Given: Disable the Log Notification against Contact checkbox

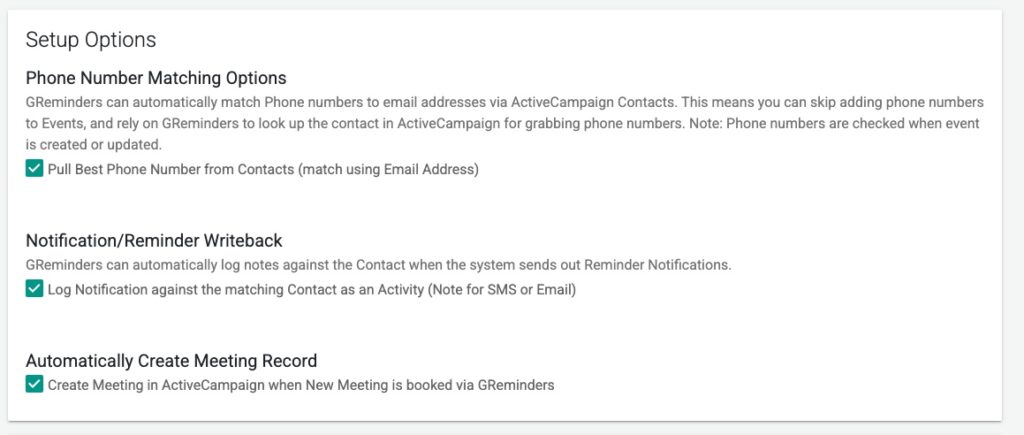Looking at the screenshot, I should (x=35, y=290).
